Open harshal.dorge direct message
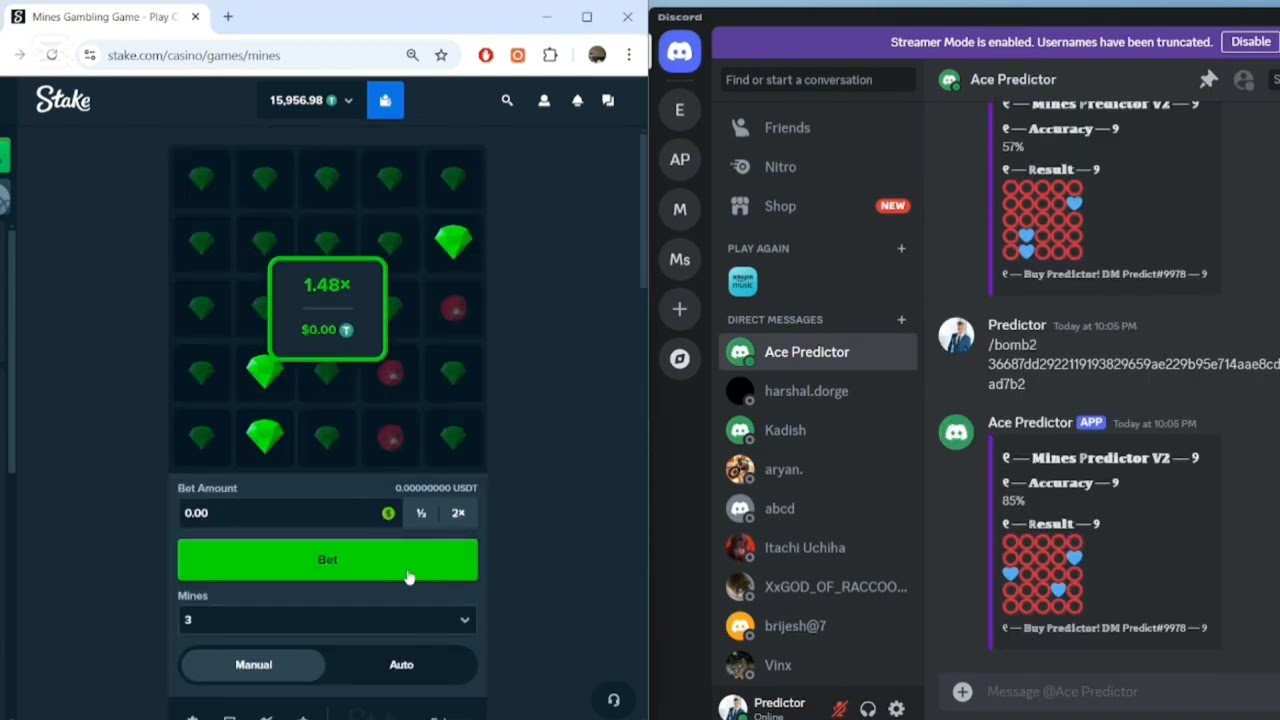The image size is (1280, 720). 817,391
